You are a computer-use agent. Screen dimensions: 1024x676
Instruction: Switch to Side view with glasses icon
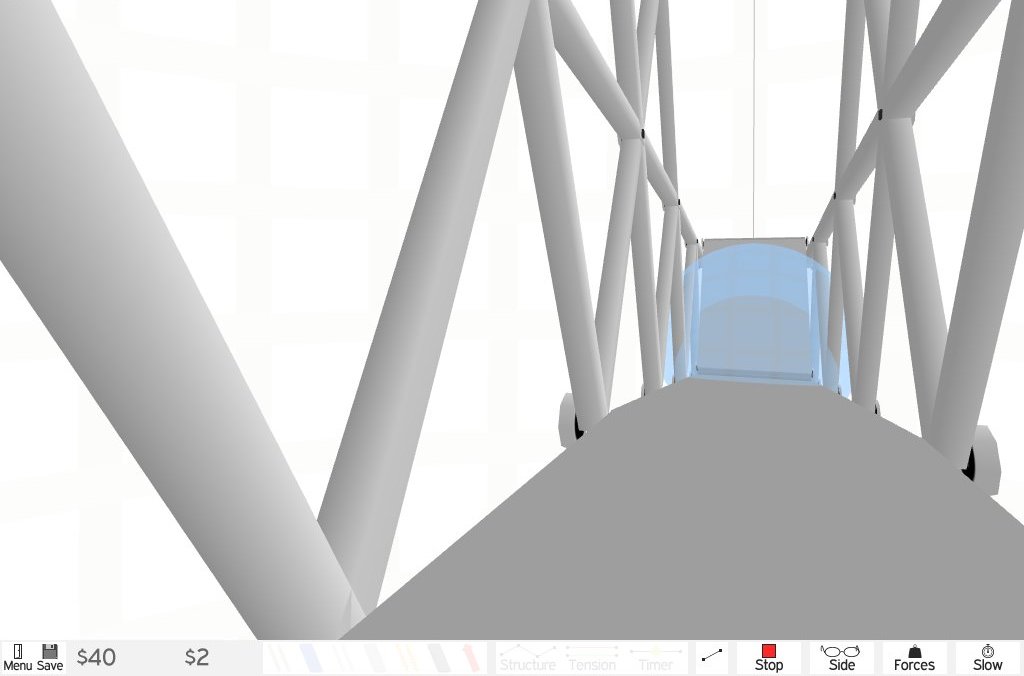pos(841,657)
